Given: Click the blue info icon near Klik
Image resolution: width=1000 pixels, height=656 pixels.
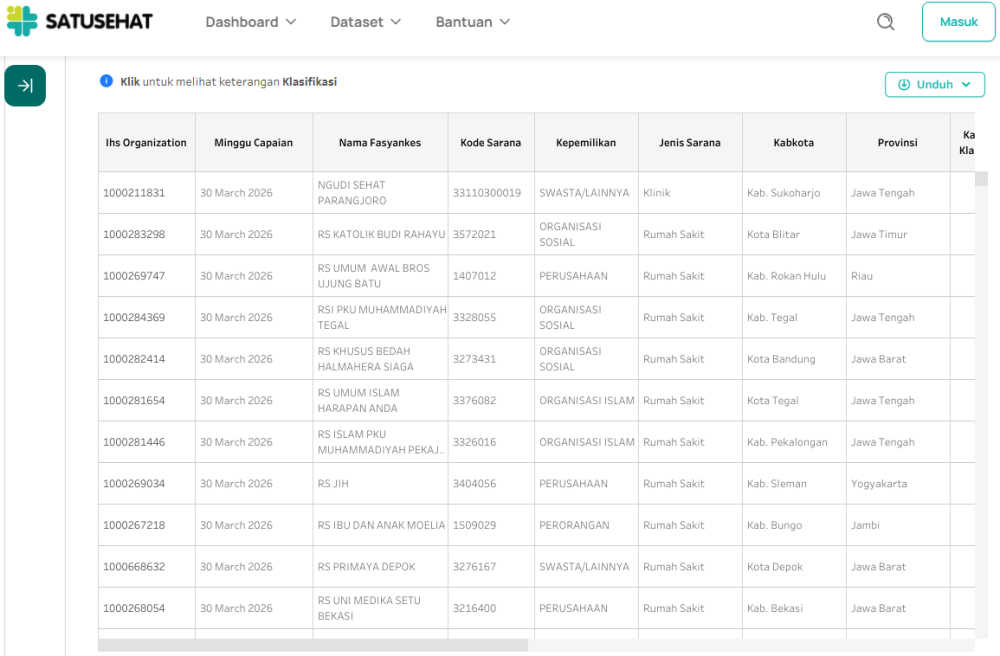Looking at the screenshot, I should tap(106, 82).
